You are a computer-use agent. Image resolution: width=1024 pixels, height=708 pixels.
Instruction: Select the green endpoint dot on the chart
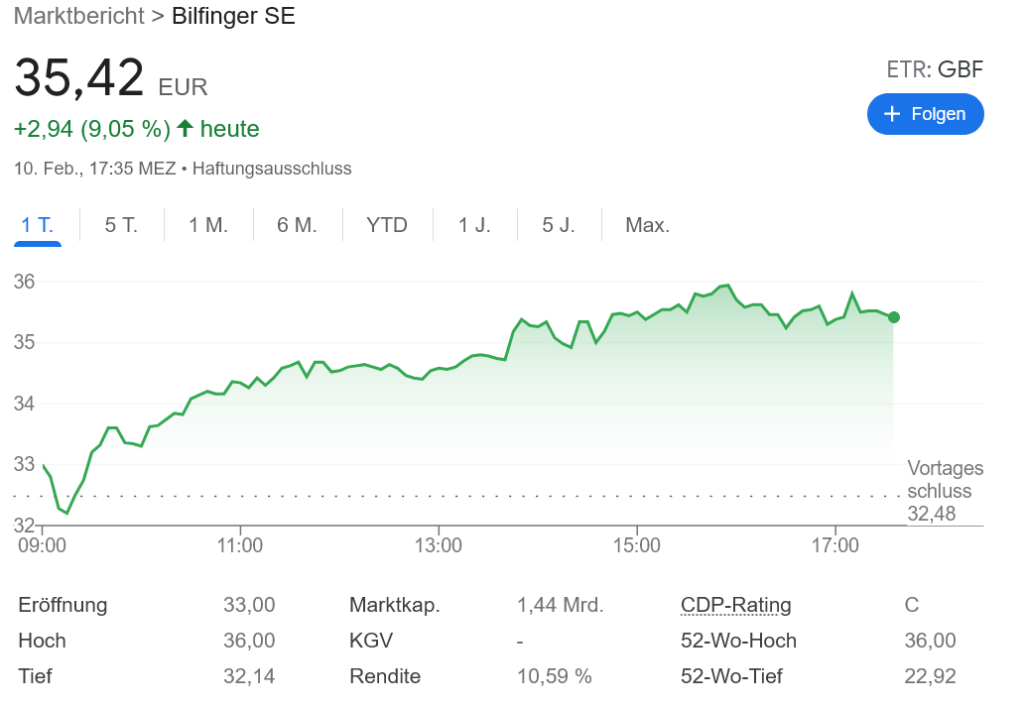point(893,317)
